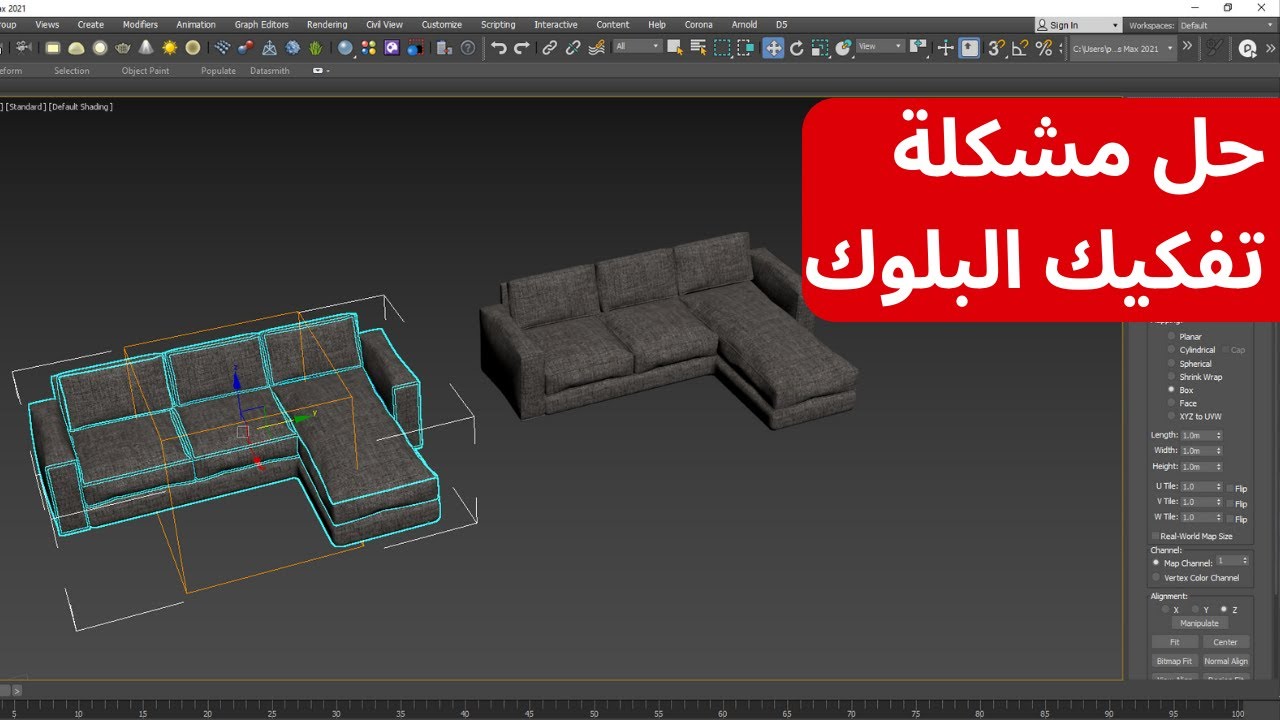
Task: Open the Rendering menu
Action: tap(327, 25)
